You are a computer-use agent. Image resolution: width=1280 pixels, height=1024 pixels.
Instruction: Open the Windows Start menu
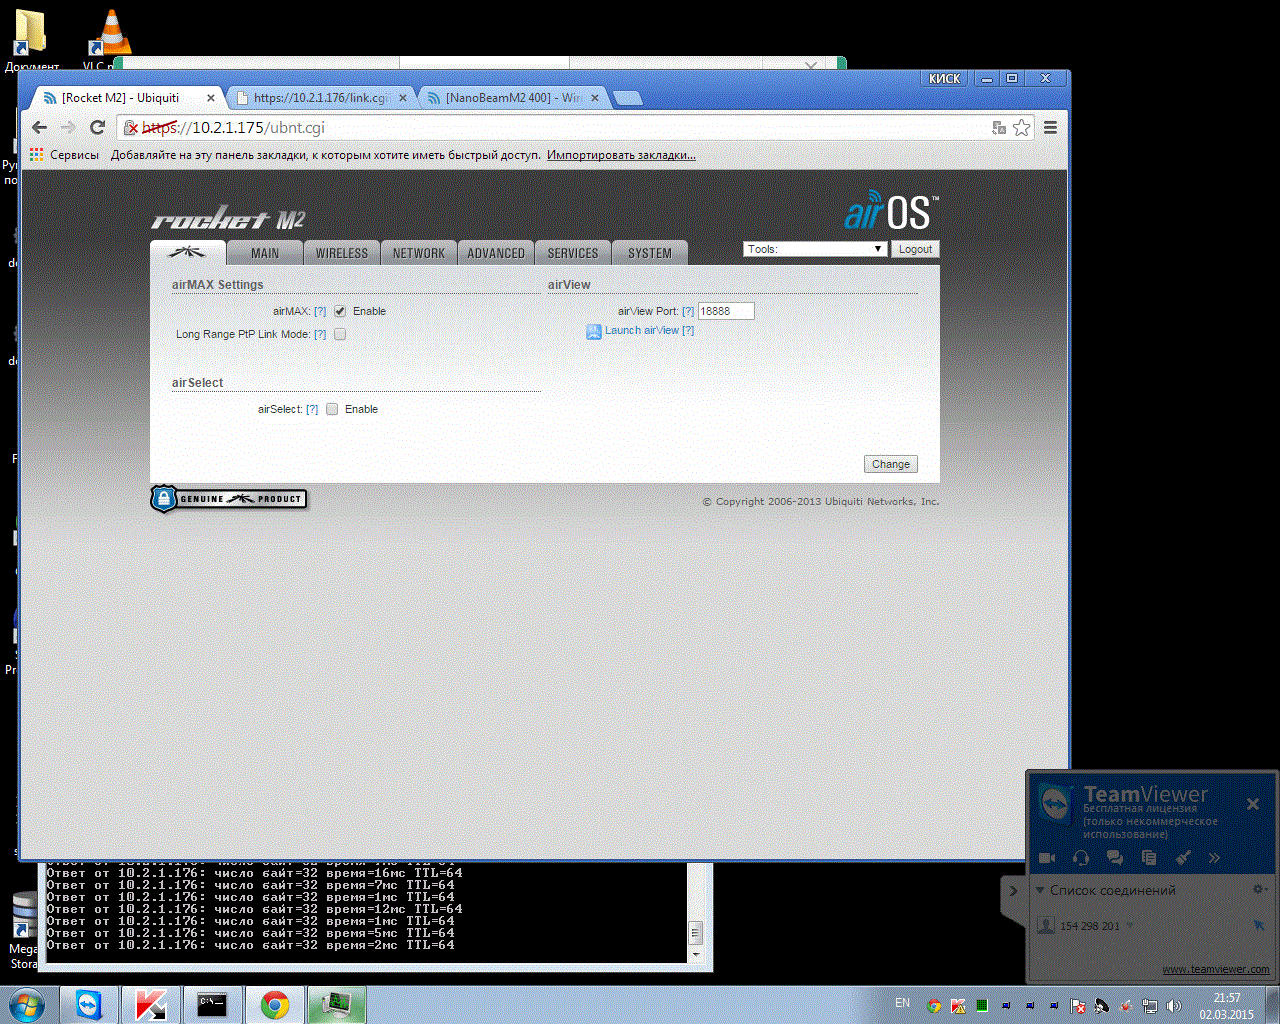pos(27,1004)
